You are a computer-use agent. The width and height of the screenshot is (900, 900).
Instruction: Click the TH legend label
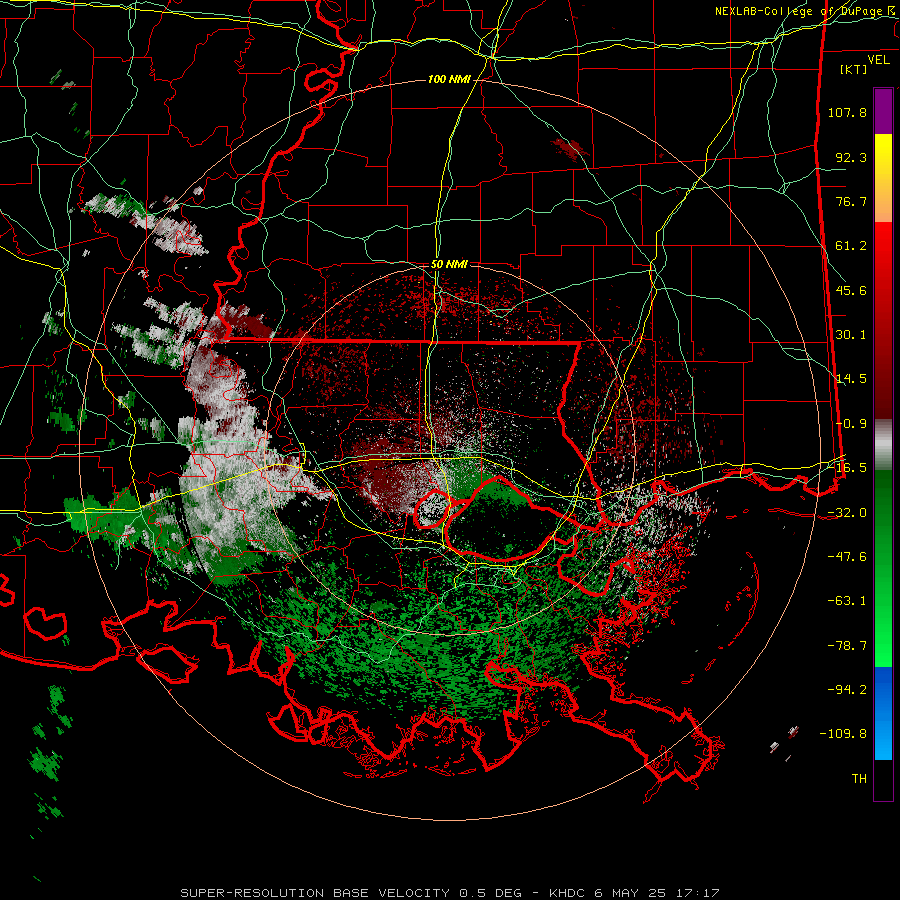859,779
